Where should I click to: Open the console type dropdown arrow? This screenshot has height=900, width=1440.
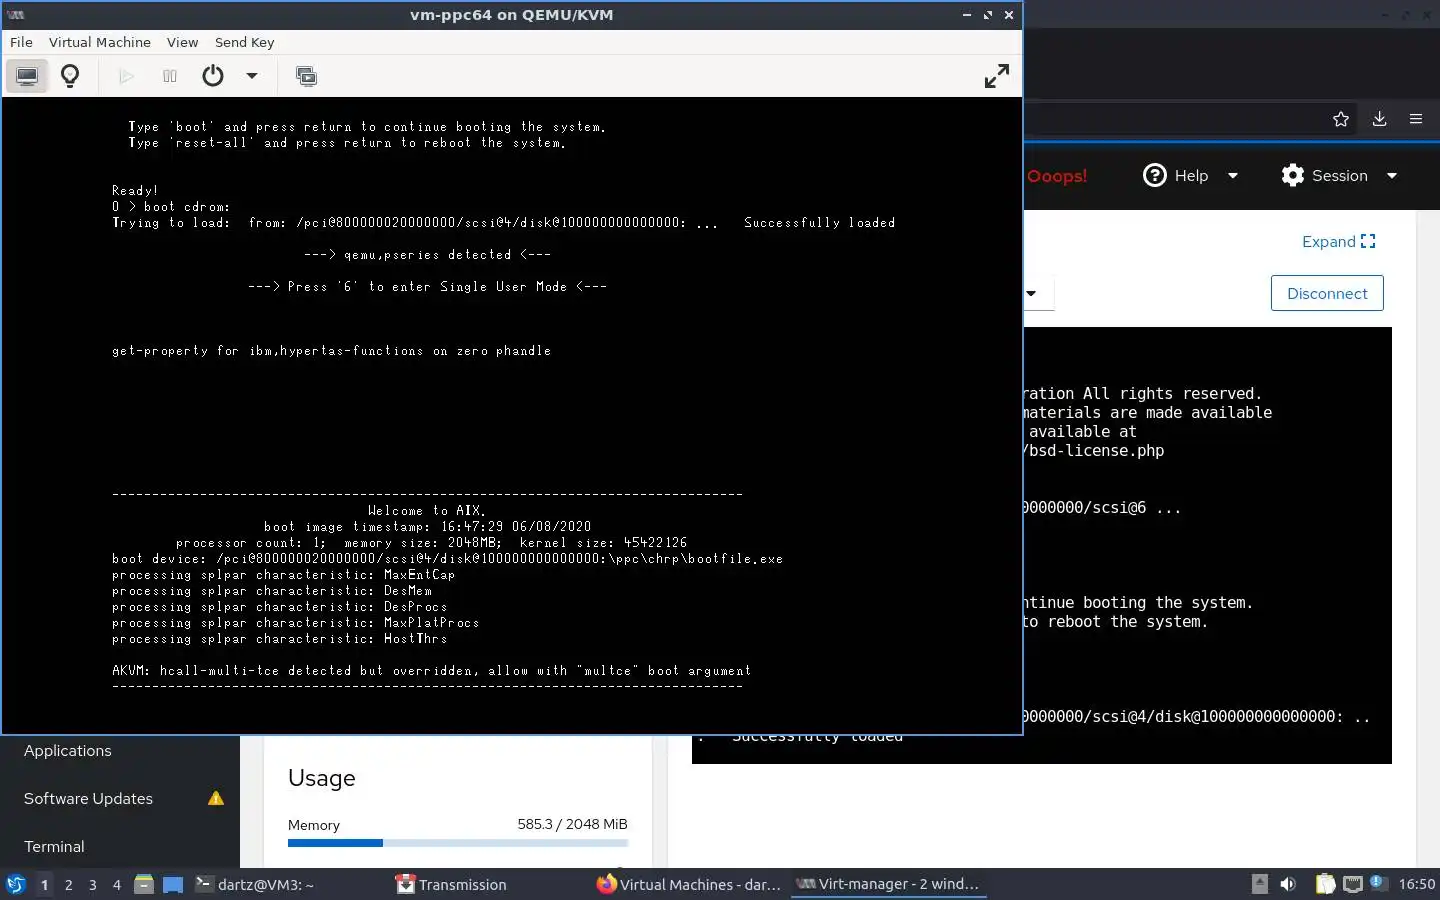click(x=1031, y=294)
